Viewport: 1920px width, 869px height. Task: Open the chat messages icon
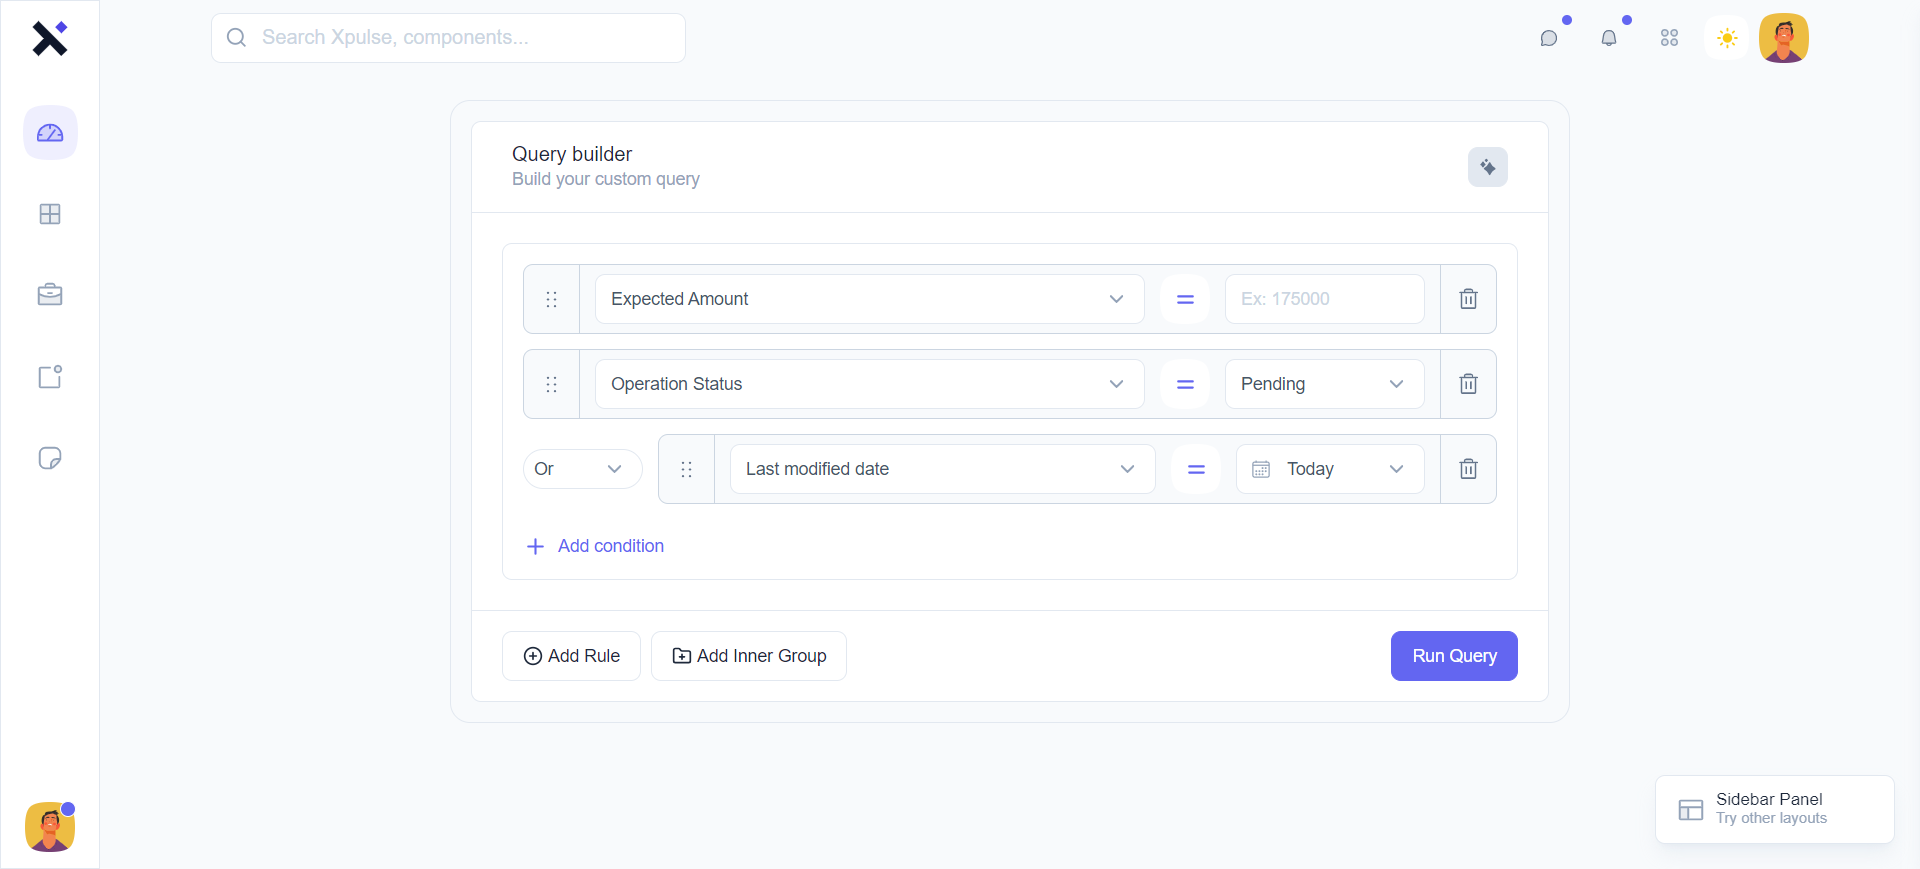point(1549,38)
